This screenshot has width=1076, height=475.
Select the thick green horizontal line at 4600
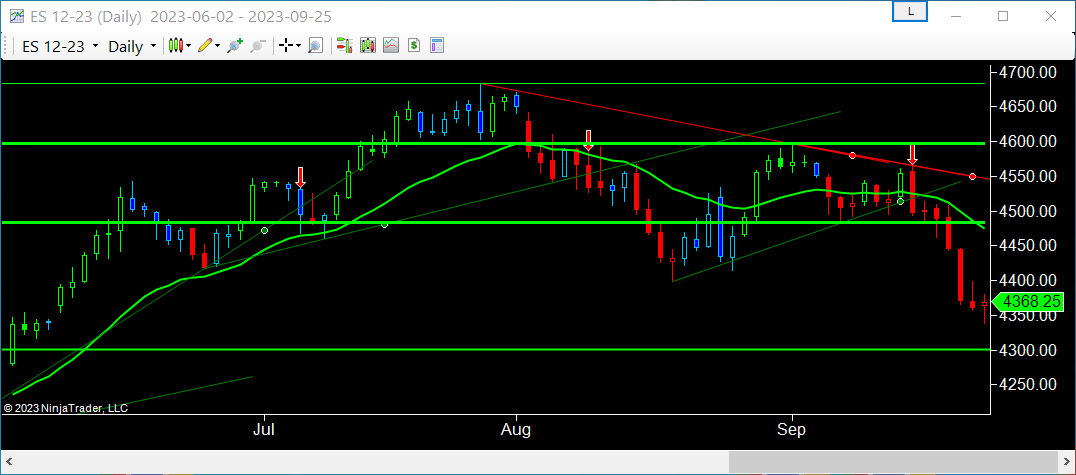pyautogui.click(x=493, y=143)
